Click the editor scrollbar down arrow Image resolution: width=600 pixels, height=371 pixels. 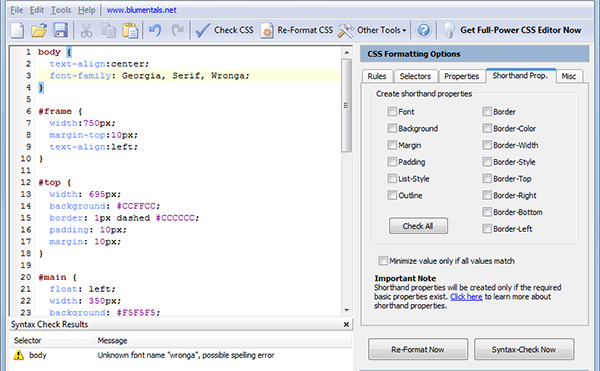tap(347, 310)
